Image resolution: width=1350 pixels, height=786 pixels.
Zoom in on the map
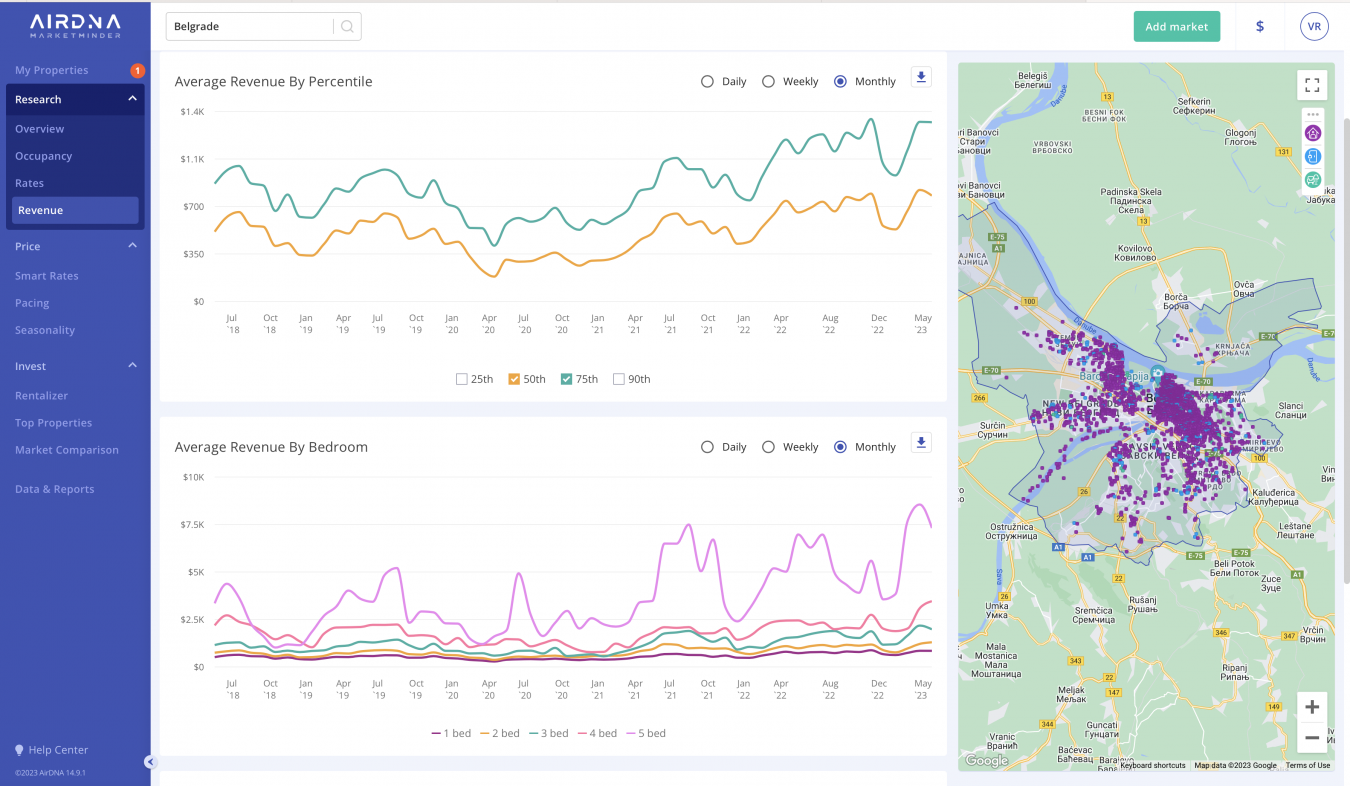pyautogui.click(x=1312, y=707)
